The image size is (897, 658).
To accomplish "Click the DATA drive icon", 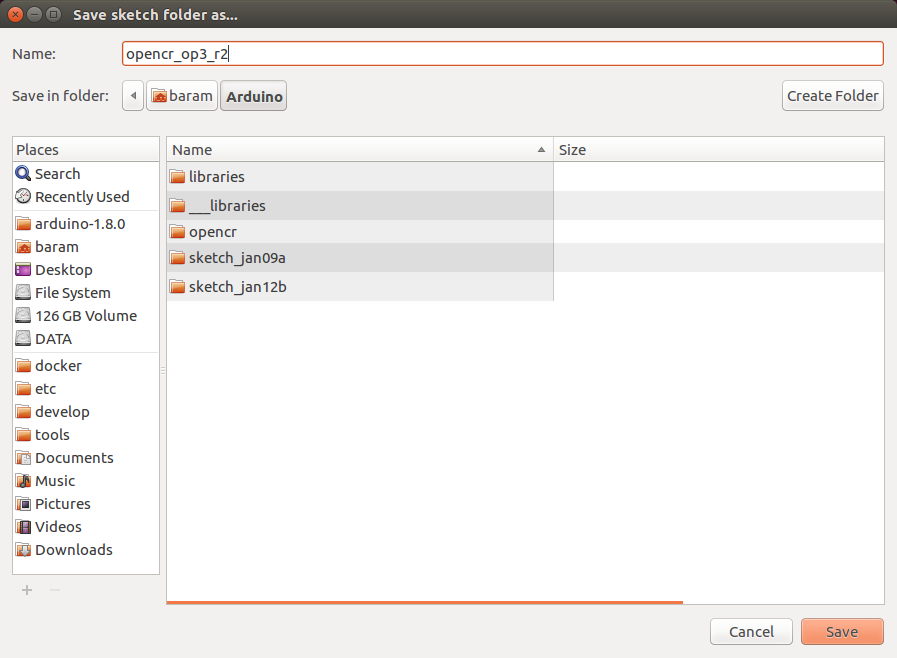I will tap(23, 339).
